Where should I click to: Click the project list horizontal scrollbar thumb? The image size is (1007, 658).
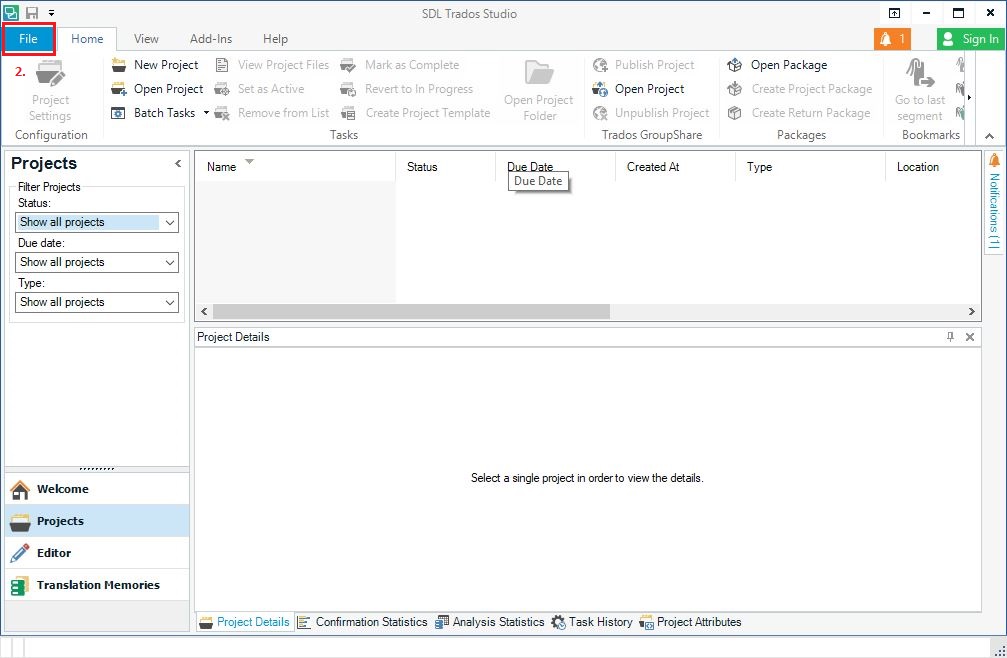pos(411,311)
